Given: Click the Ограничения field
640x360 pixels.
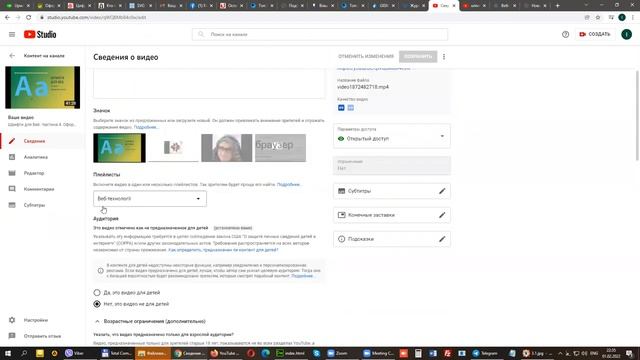Looking at the screenshot, I should click(x=392, y=165).
